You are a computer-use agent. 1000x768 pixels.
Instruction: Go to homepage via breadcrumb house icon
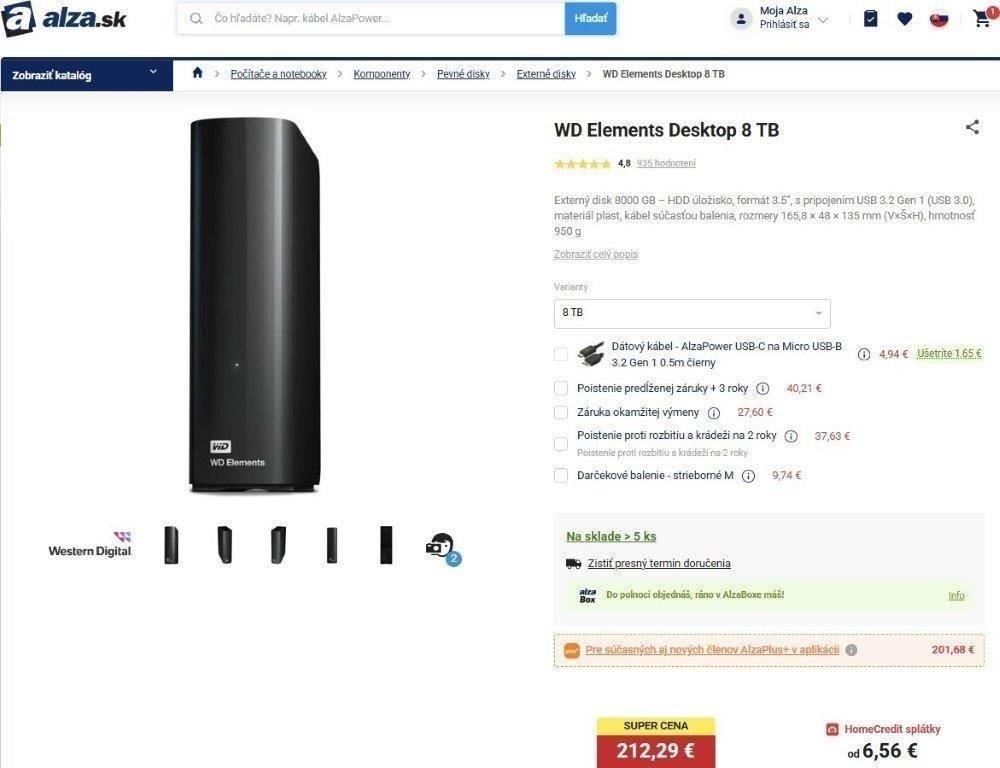pos(198,73)
